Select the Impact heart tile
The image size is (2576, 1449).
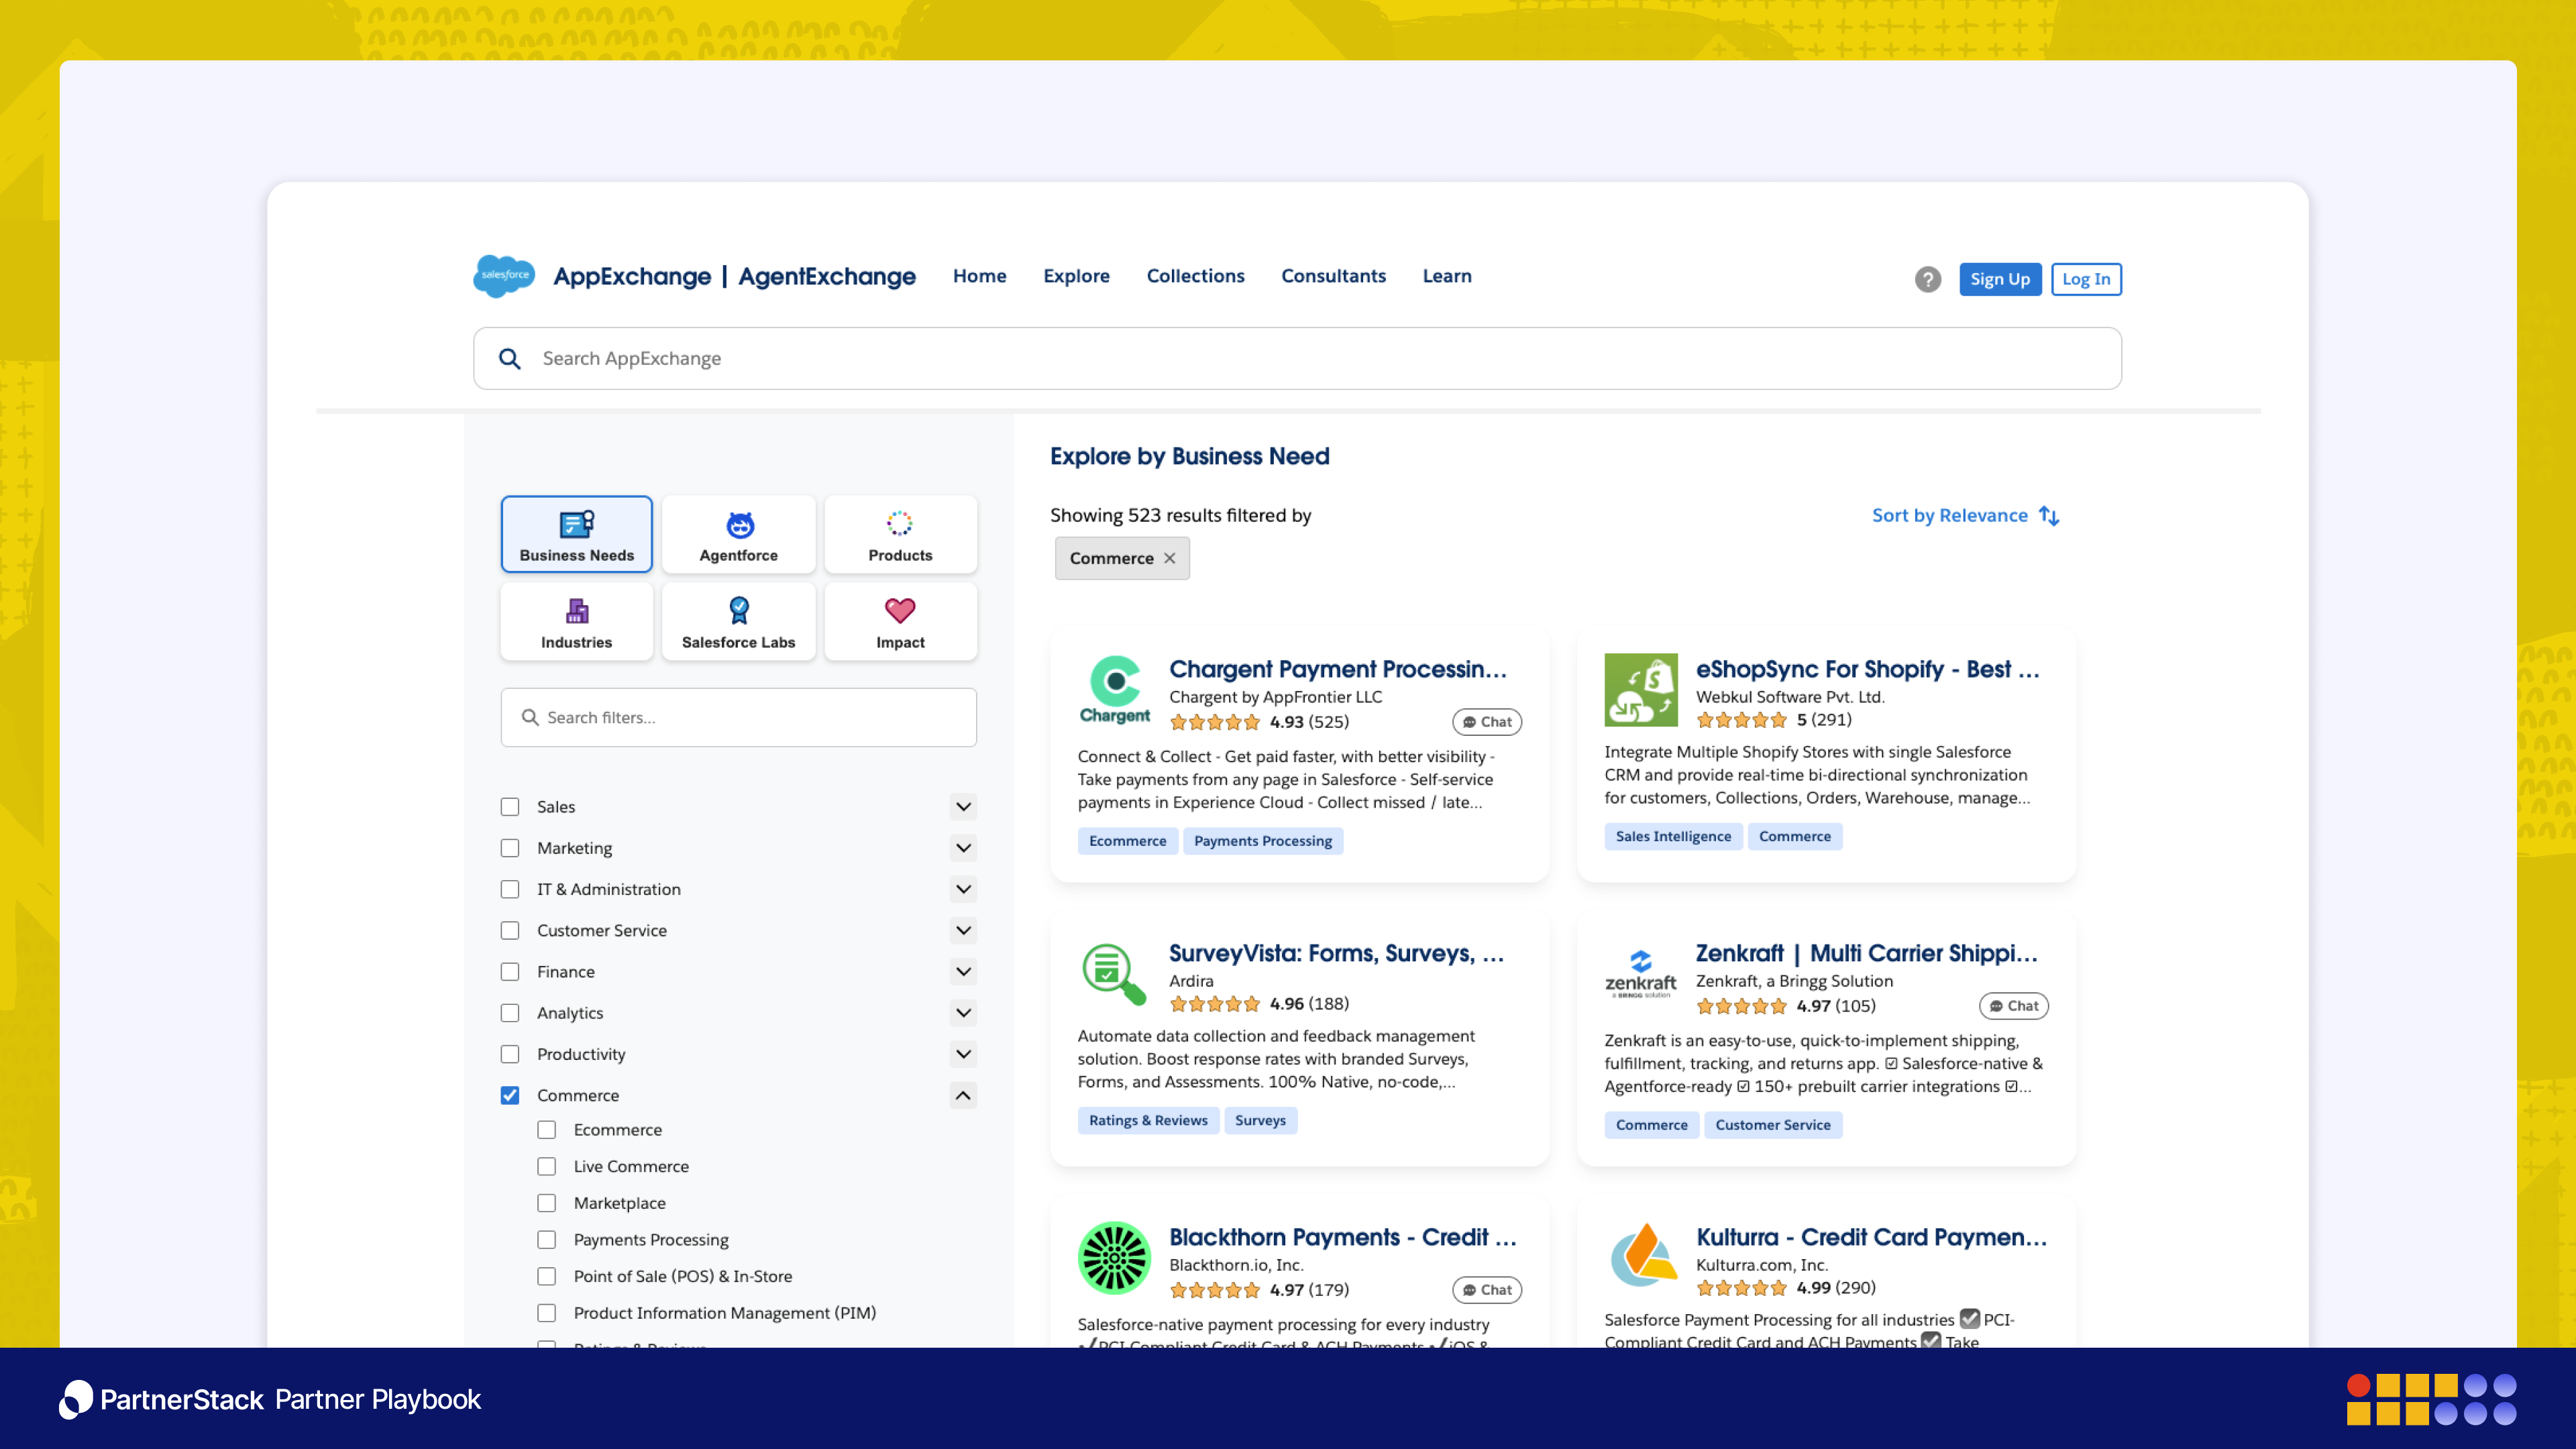click(x=900, y=621)
